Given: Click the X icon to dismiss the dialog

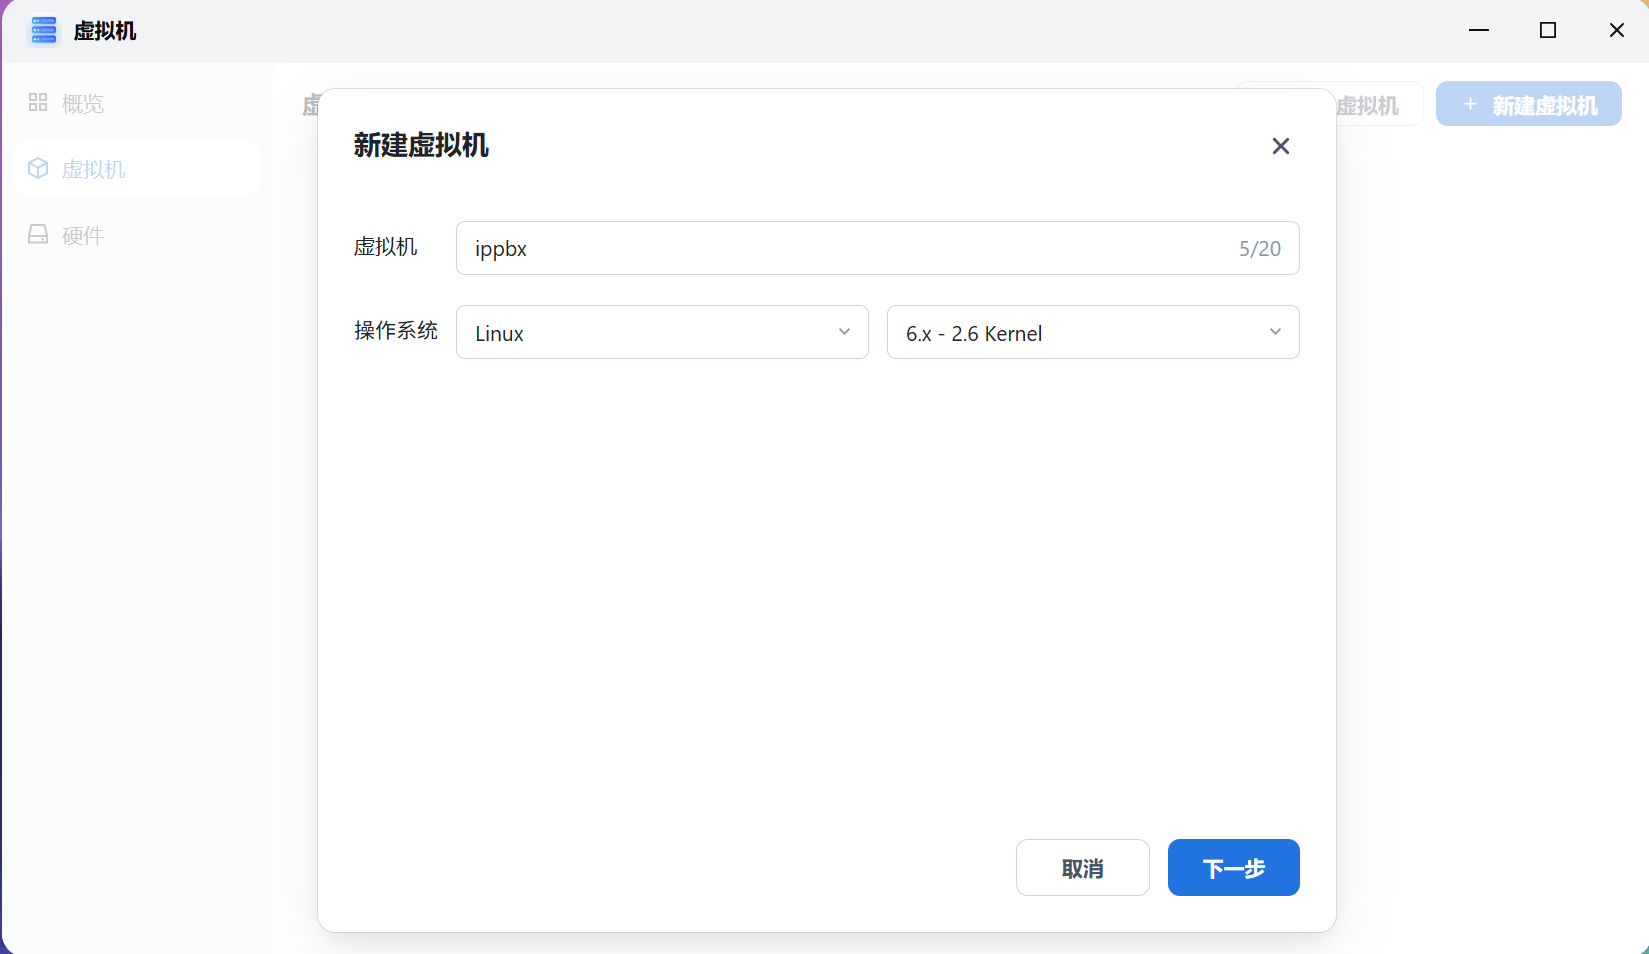Looking at the screenshot, I should pos(1281,146).
